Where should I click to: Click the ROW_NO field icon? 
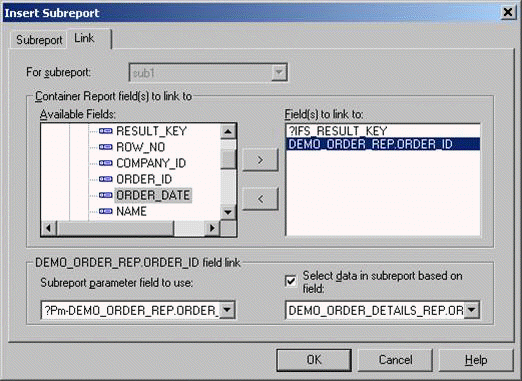(x=106, y=147)
